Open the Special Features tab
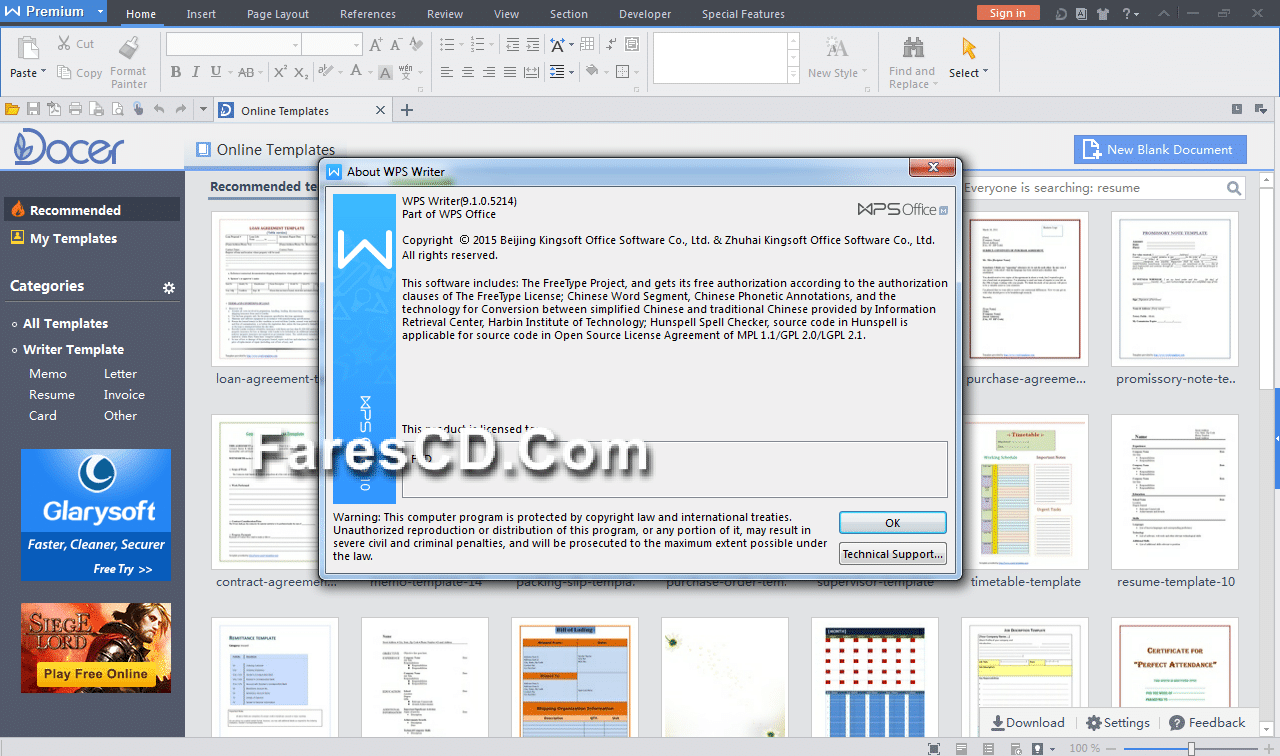This screenshot has height=756, width=1280. [743, 14]
